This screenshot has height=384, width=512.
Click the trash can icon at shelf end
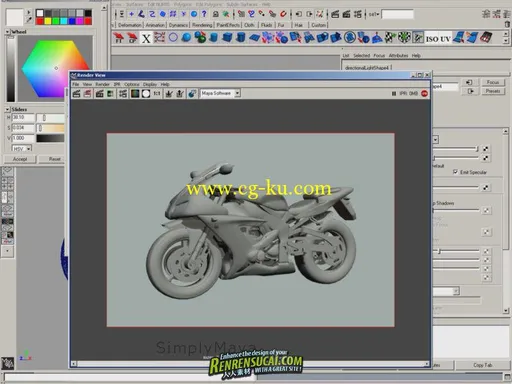(507, 24)
